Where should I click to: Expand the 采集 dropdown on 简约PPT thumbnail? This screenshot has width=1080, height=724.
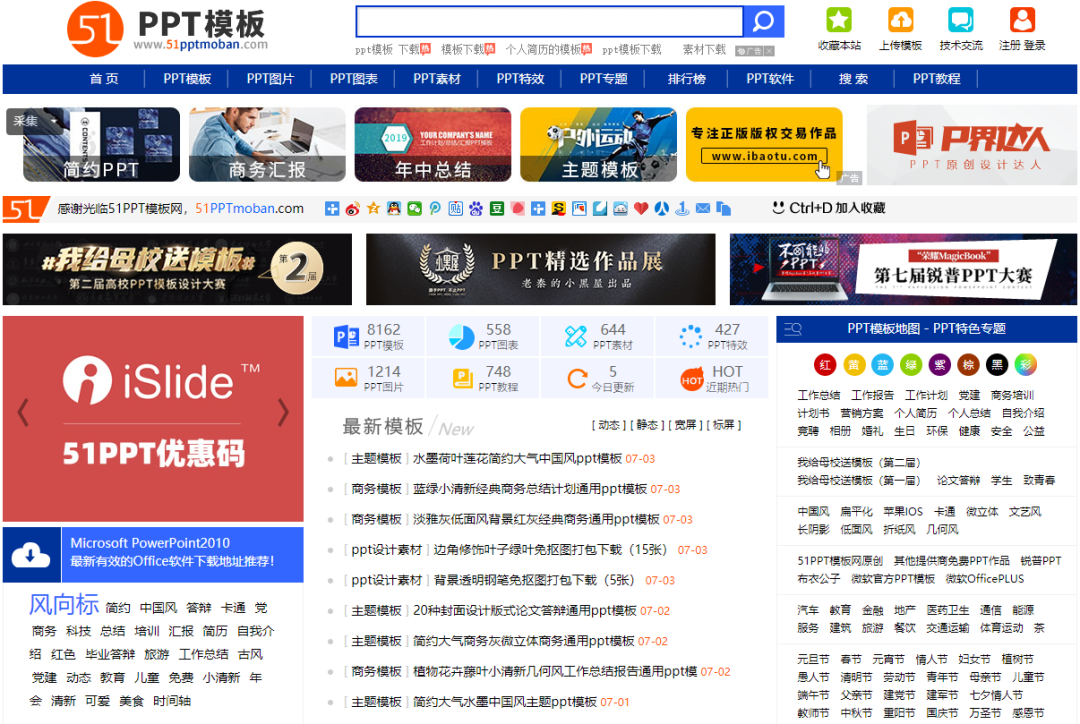pos(34,121)
